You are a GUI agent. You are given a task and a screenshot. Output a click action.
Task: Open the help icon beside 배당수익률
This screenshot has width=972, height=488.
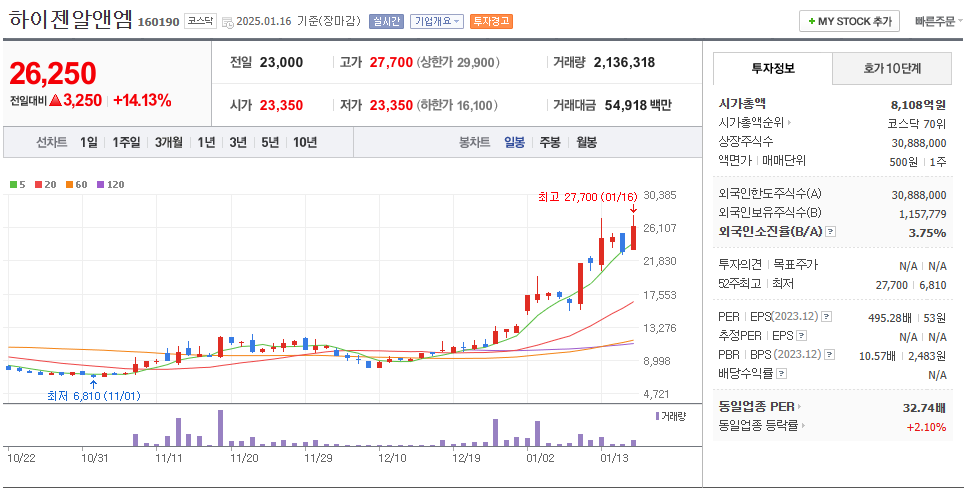click(x=781, y=374)
